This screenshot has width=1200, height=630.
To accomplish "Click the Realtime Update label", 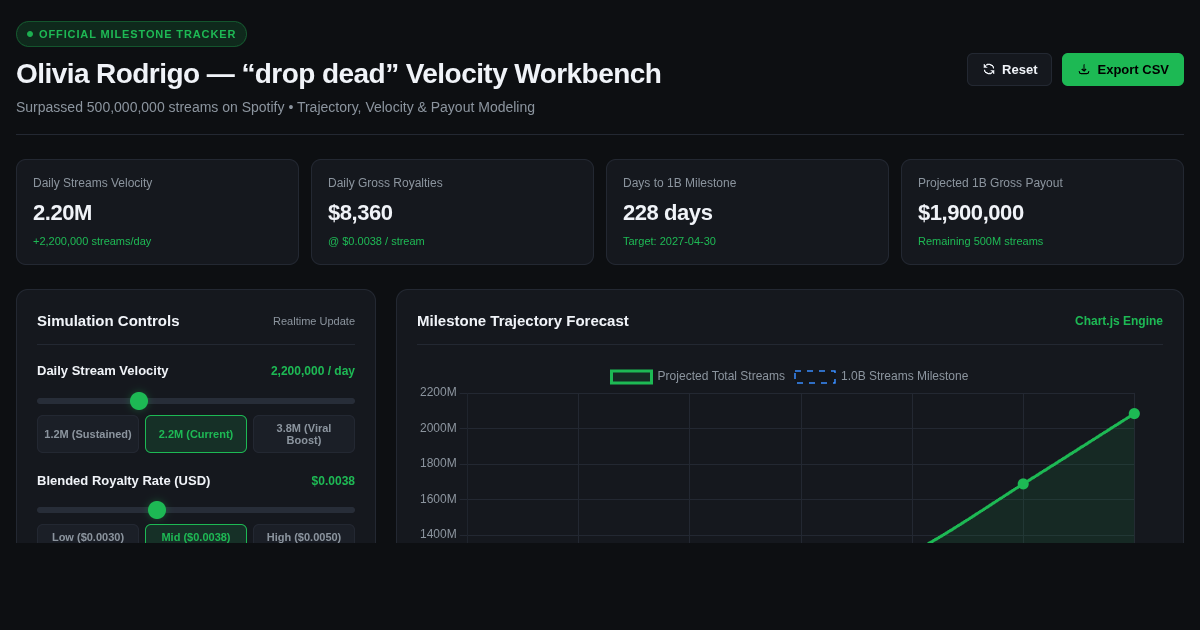I will (x=314, y=321).
